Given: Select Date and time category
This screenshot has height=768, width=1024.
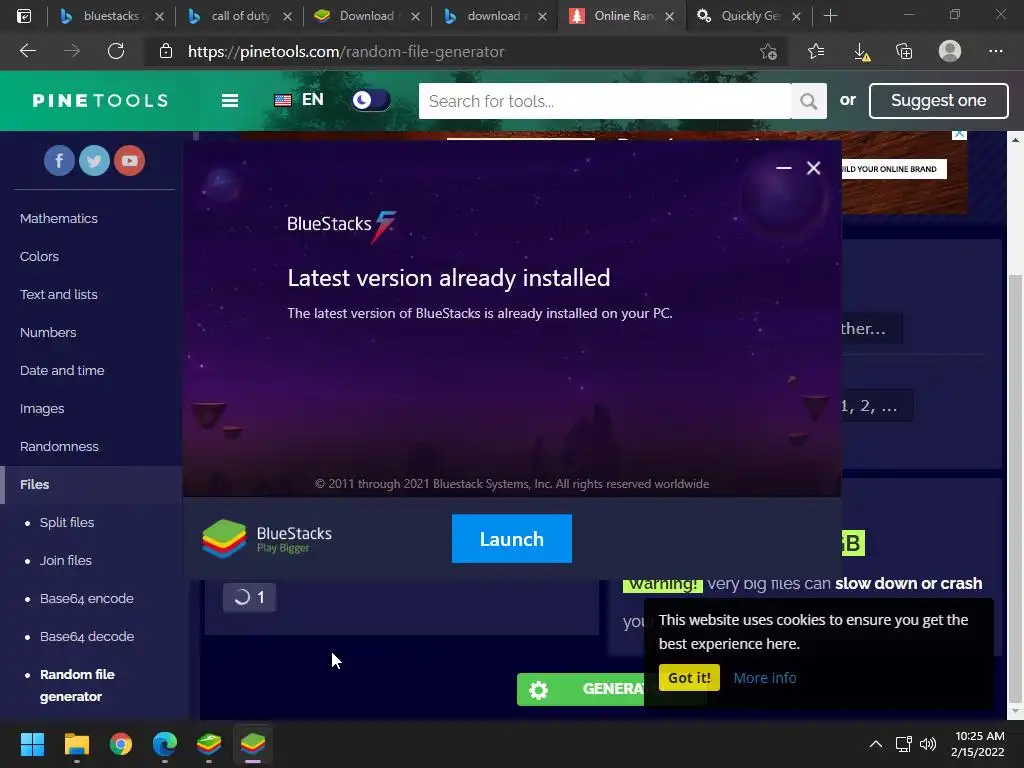Looking at the screenshot, I should 62,370.
